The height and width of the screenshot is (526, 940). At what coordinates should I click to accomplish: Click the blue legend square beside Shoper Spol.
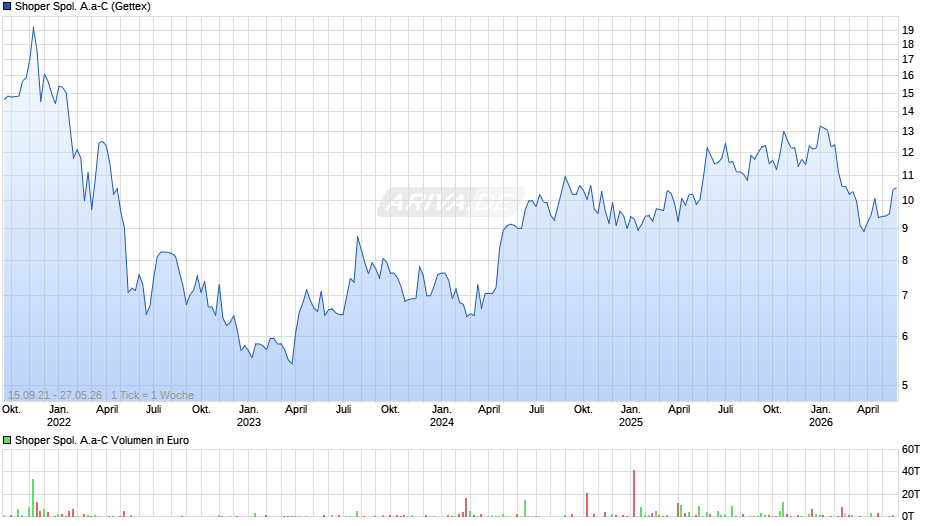pos(7,7)
